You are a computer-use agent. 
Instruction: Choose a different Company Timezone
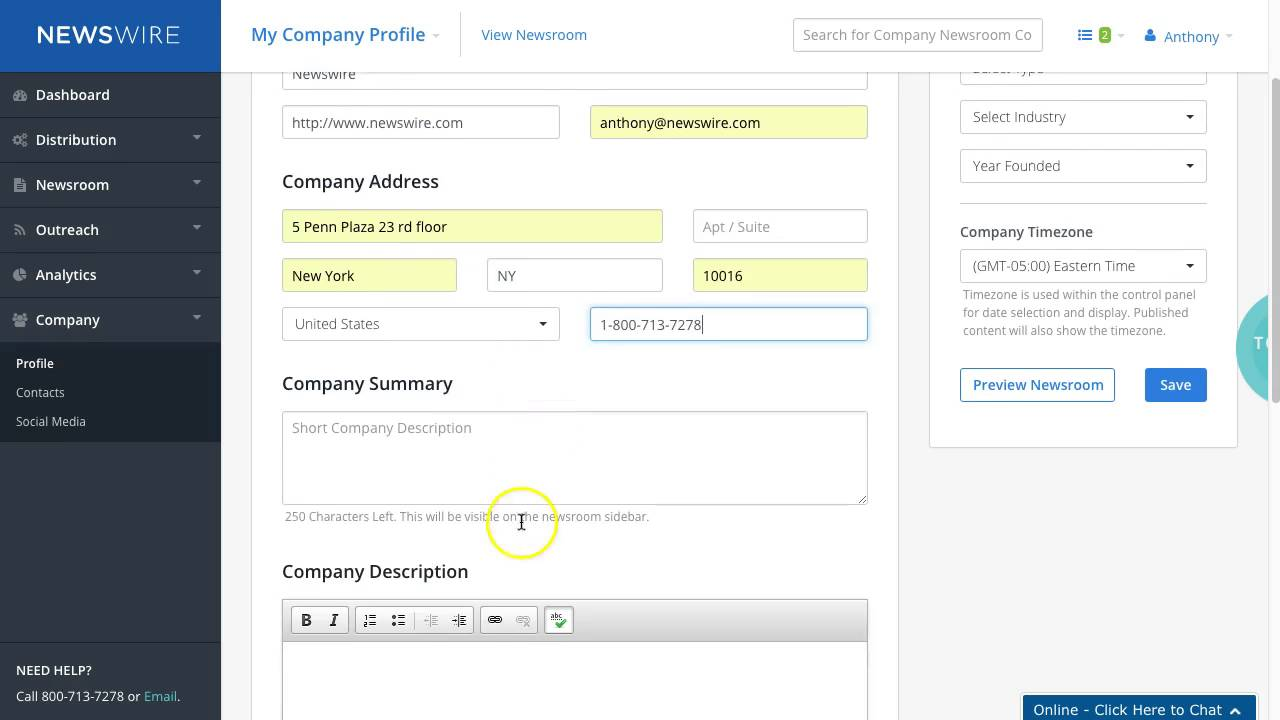1083,266
